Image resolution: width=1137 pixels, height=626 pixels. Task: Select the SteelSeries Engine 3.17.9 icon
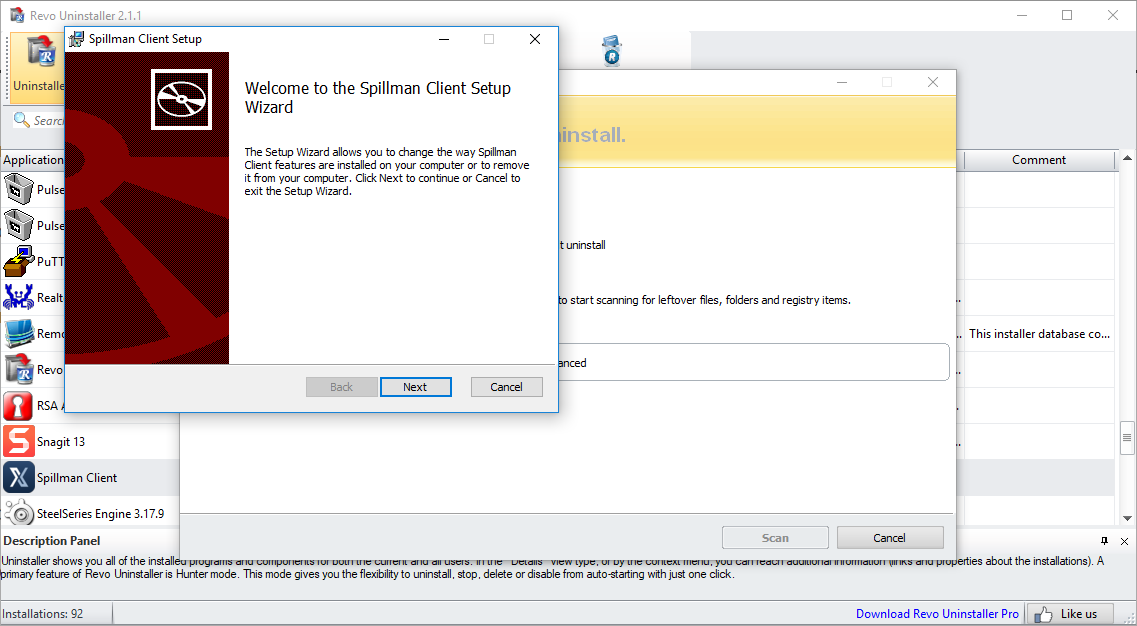click(19, 514)
